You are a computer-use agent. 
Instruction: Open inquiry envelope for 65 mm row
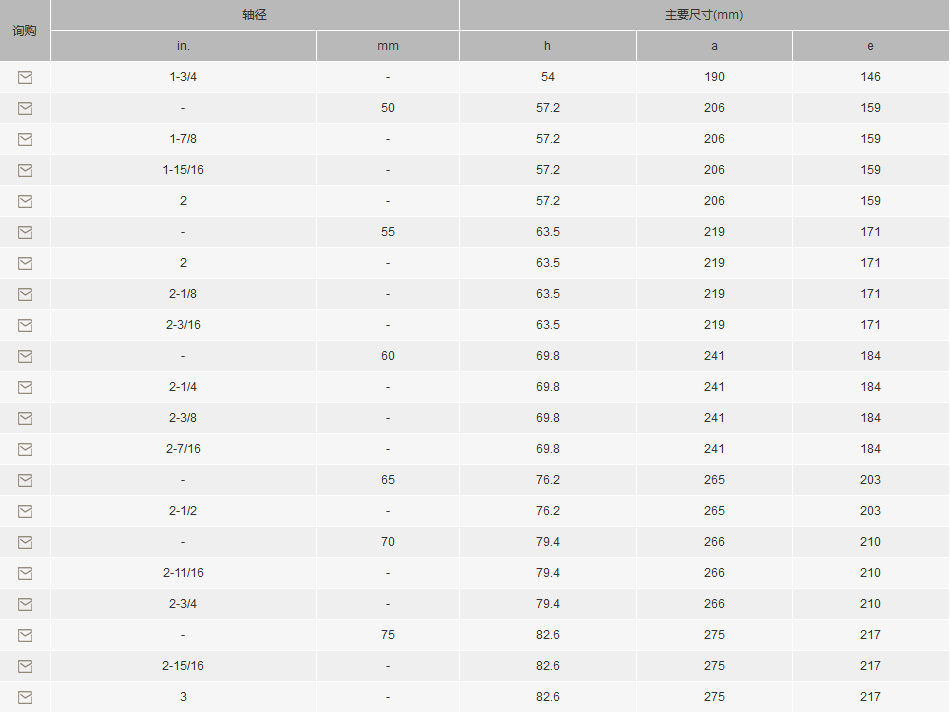point(25,480)
